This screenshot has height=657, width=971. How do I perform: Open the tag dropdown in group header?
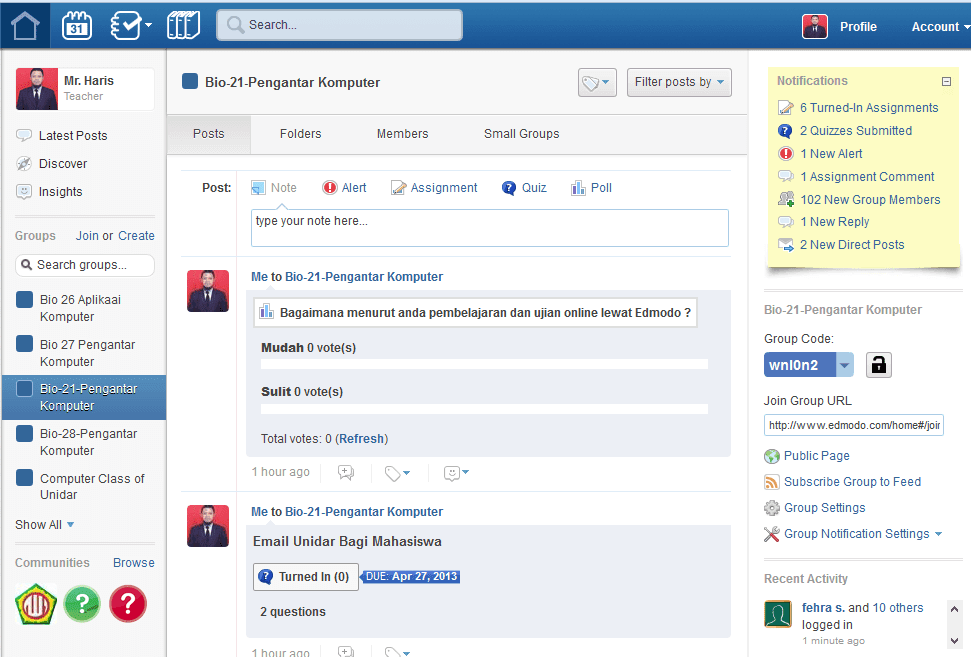pos(597,82)
